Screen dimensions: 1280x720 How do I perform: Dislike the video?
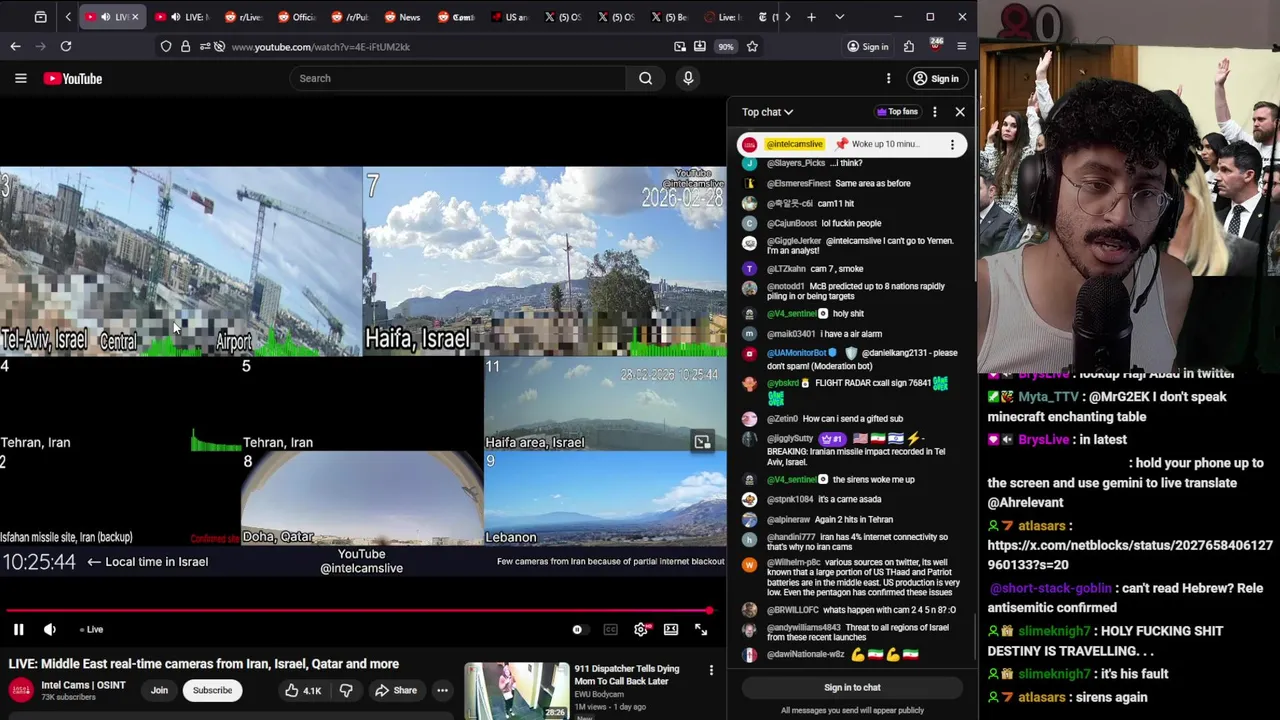point(346,690)
